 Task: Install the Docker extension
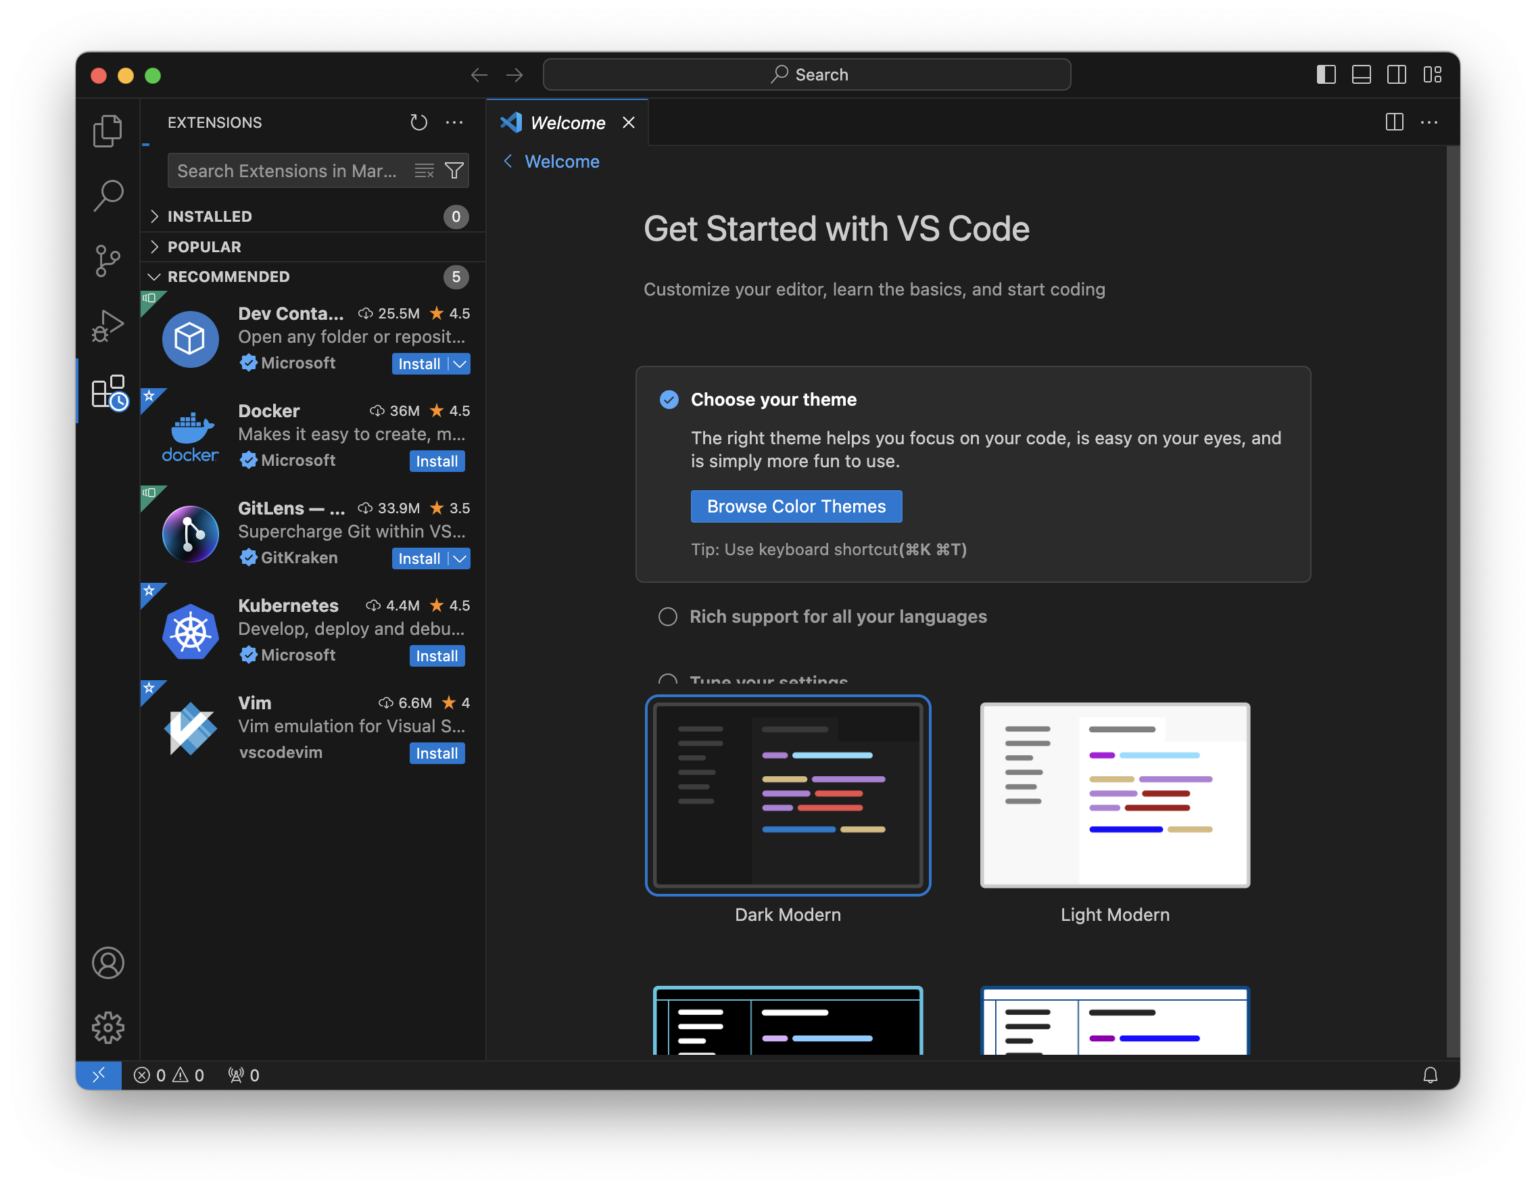(437, 460)
